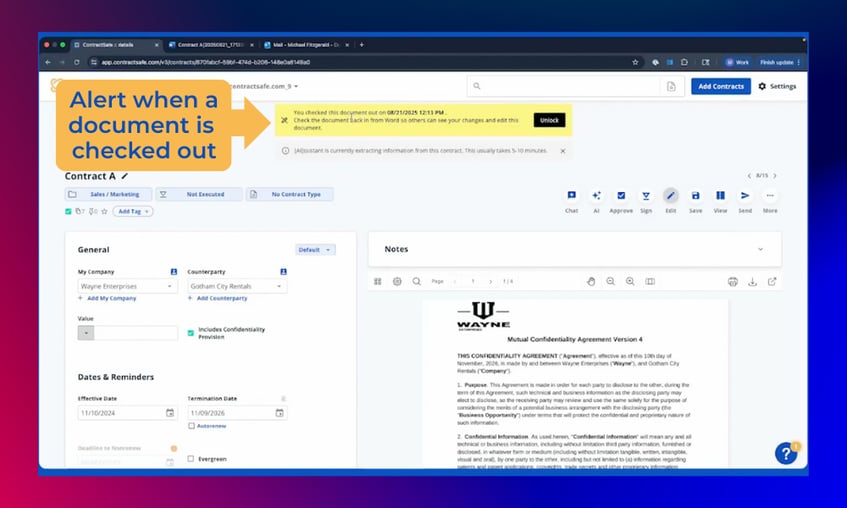847x508 pixels.
Task: Search within the document viewer
Action: (x=416, y=282)
